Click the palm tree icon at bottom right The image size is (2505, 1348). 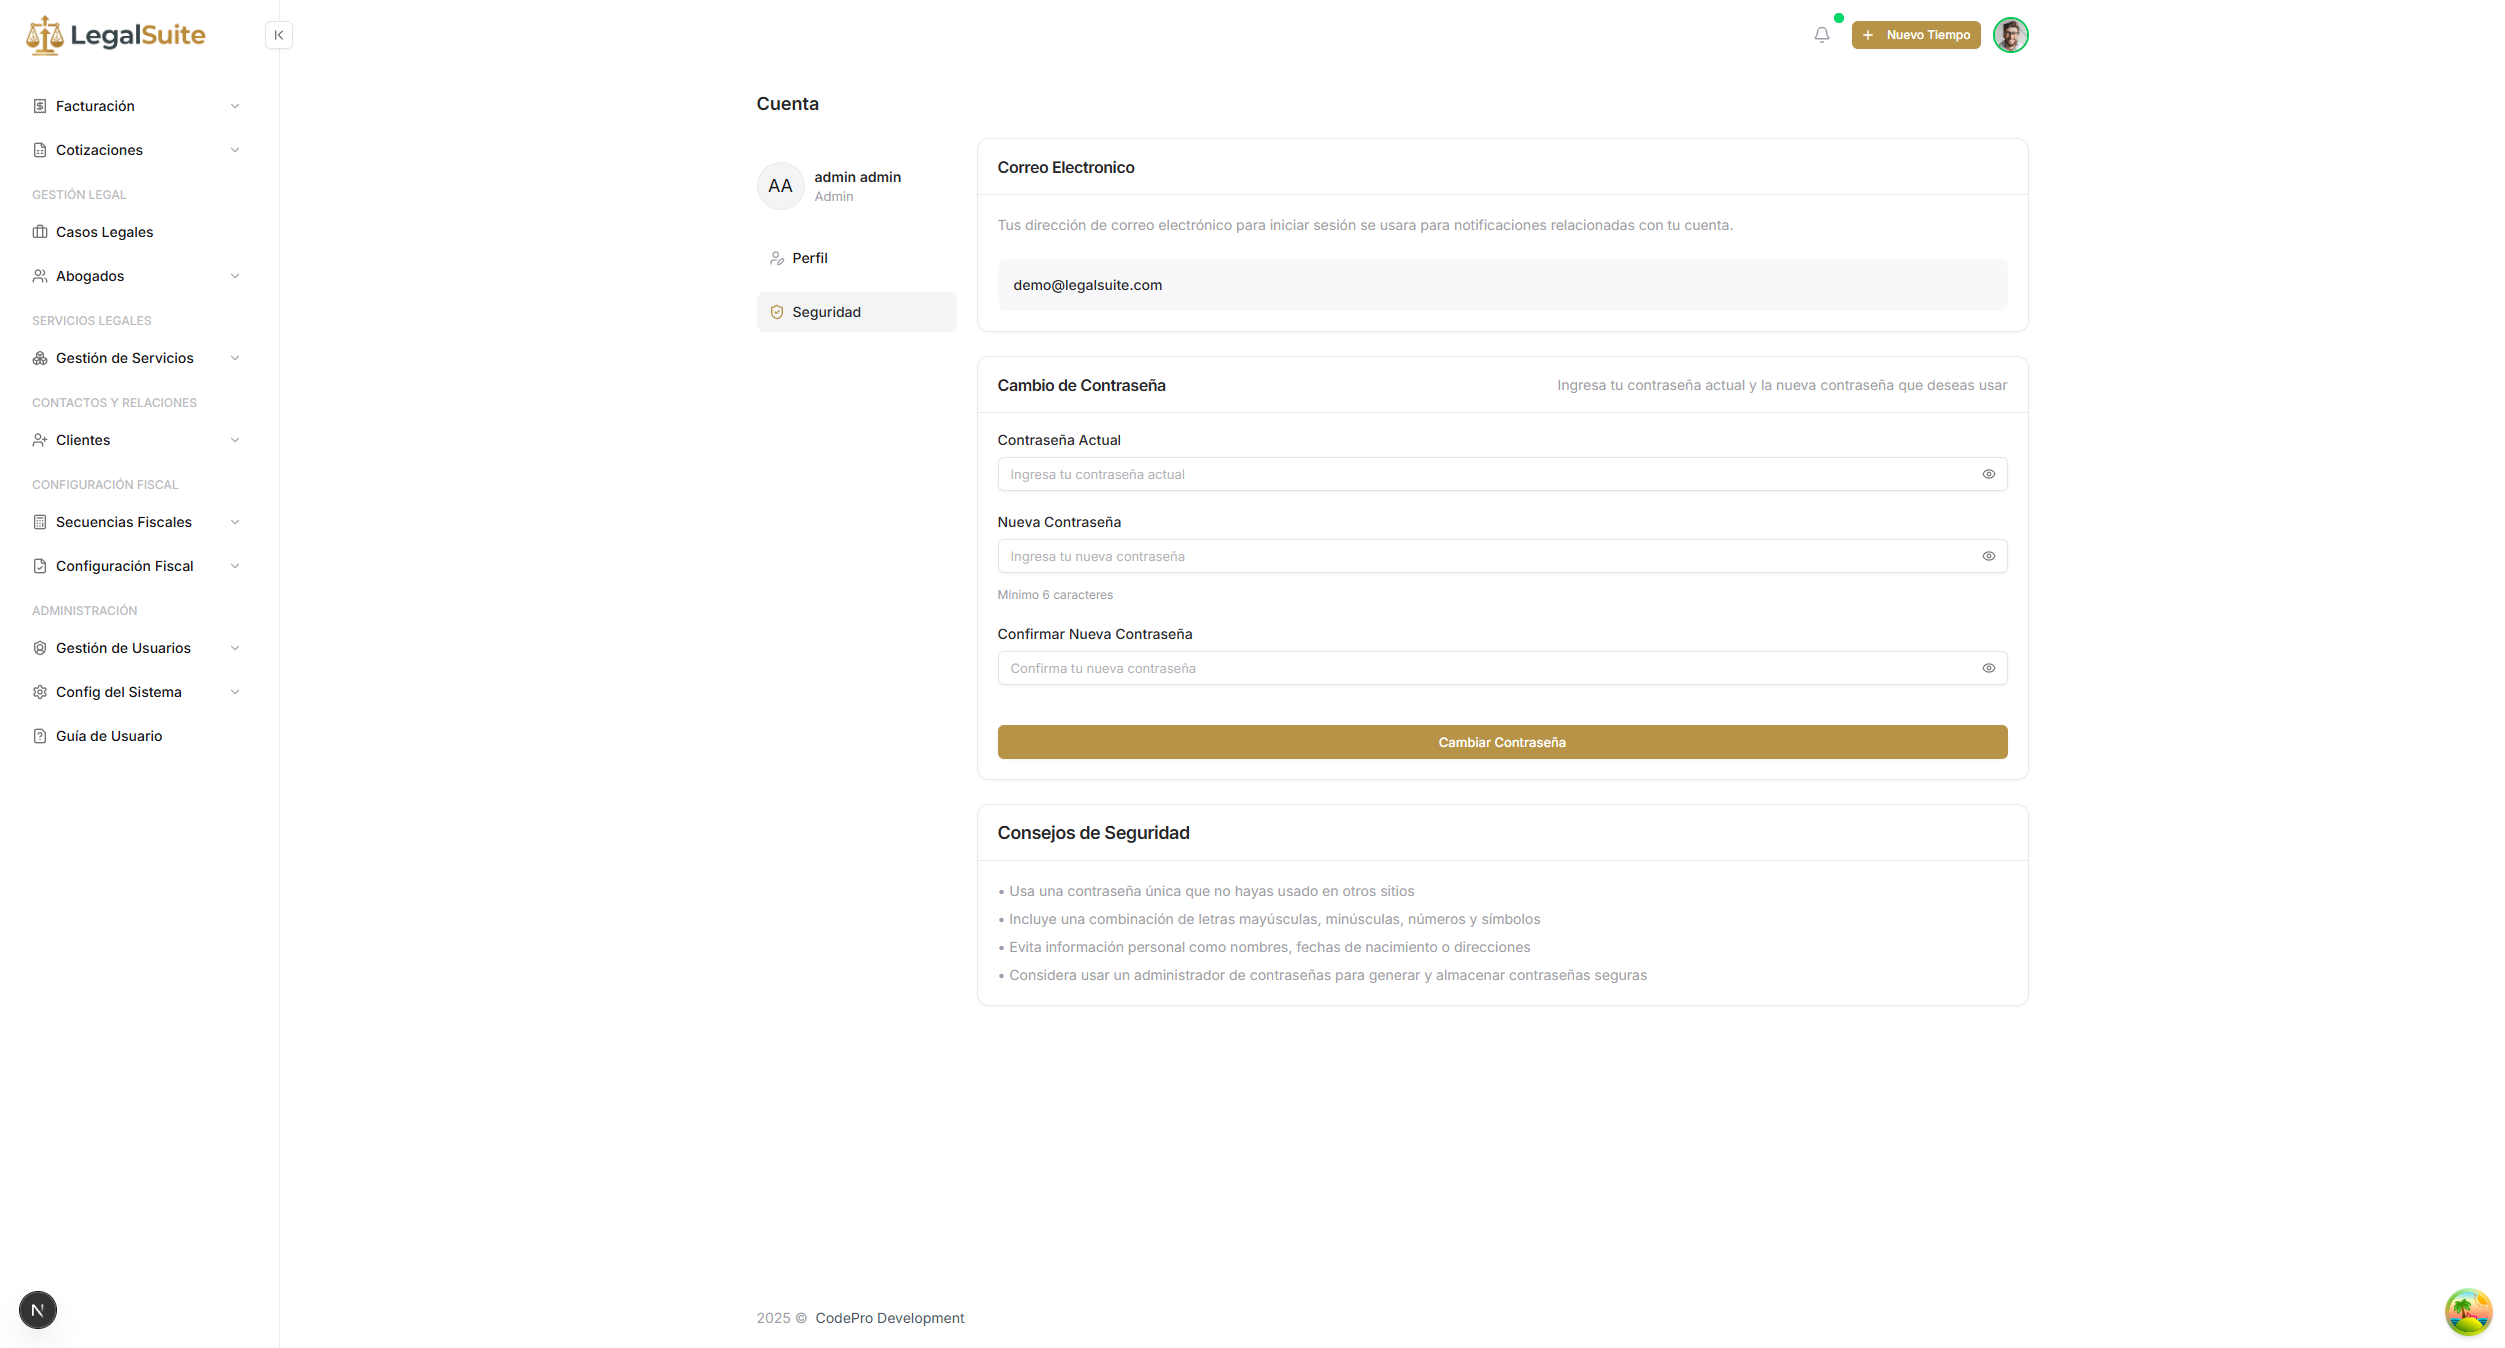(2468, 1312)
